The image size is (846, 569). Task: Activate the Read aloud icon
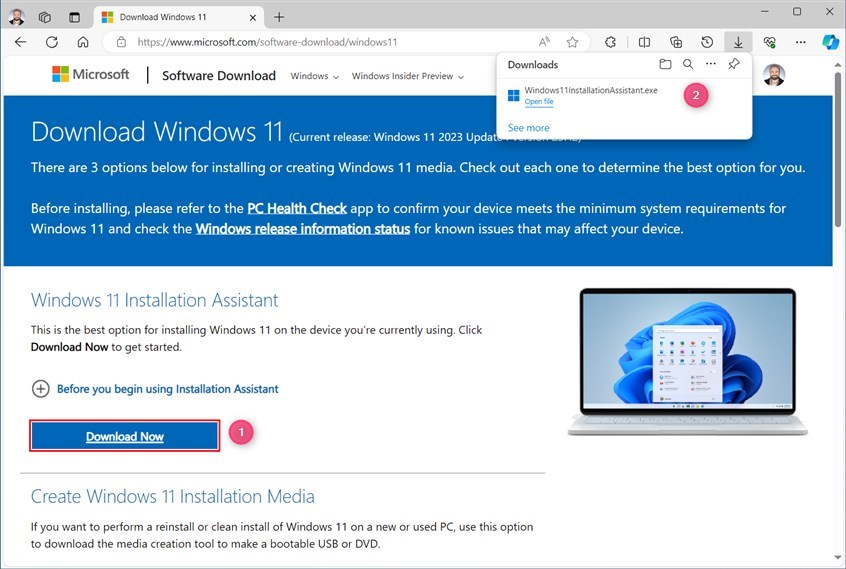click(544, 42)
